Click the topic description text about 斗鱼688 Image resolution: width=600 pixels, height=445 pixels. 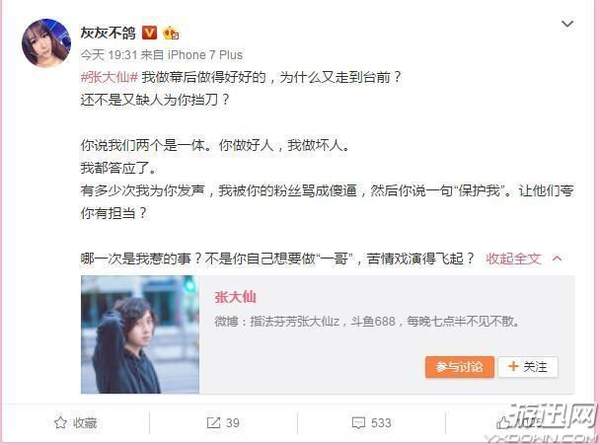[367, 321]
